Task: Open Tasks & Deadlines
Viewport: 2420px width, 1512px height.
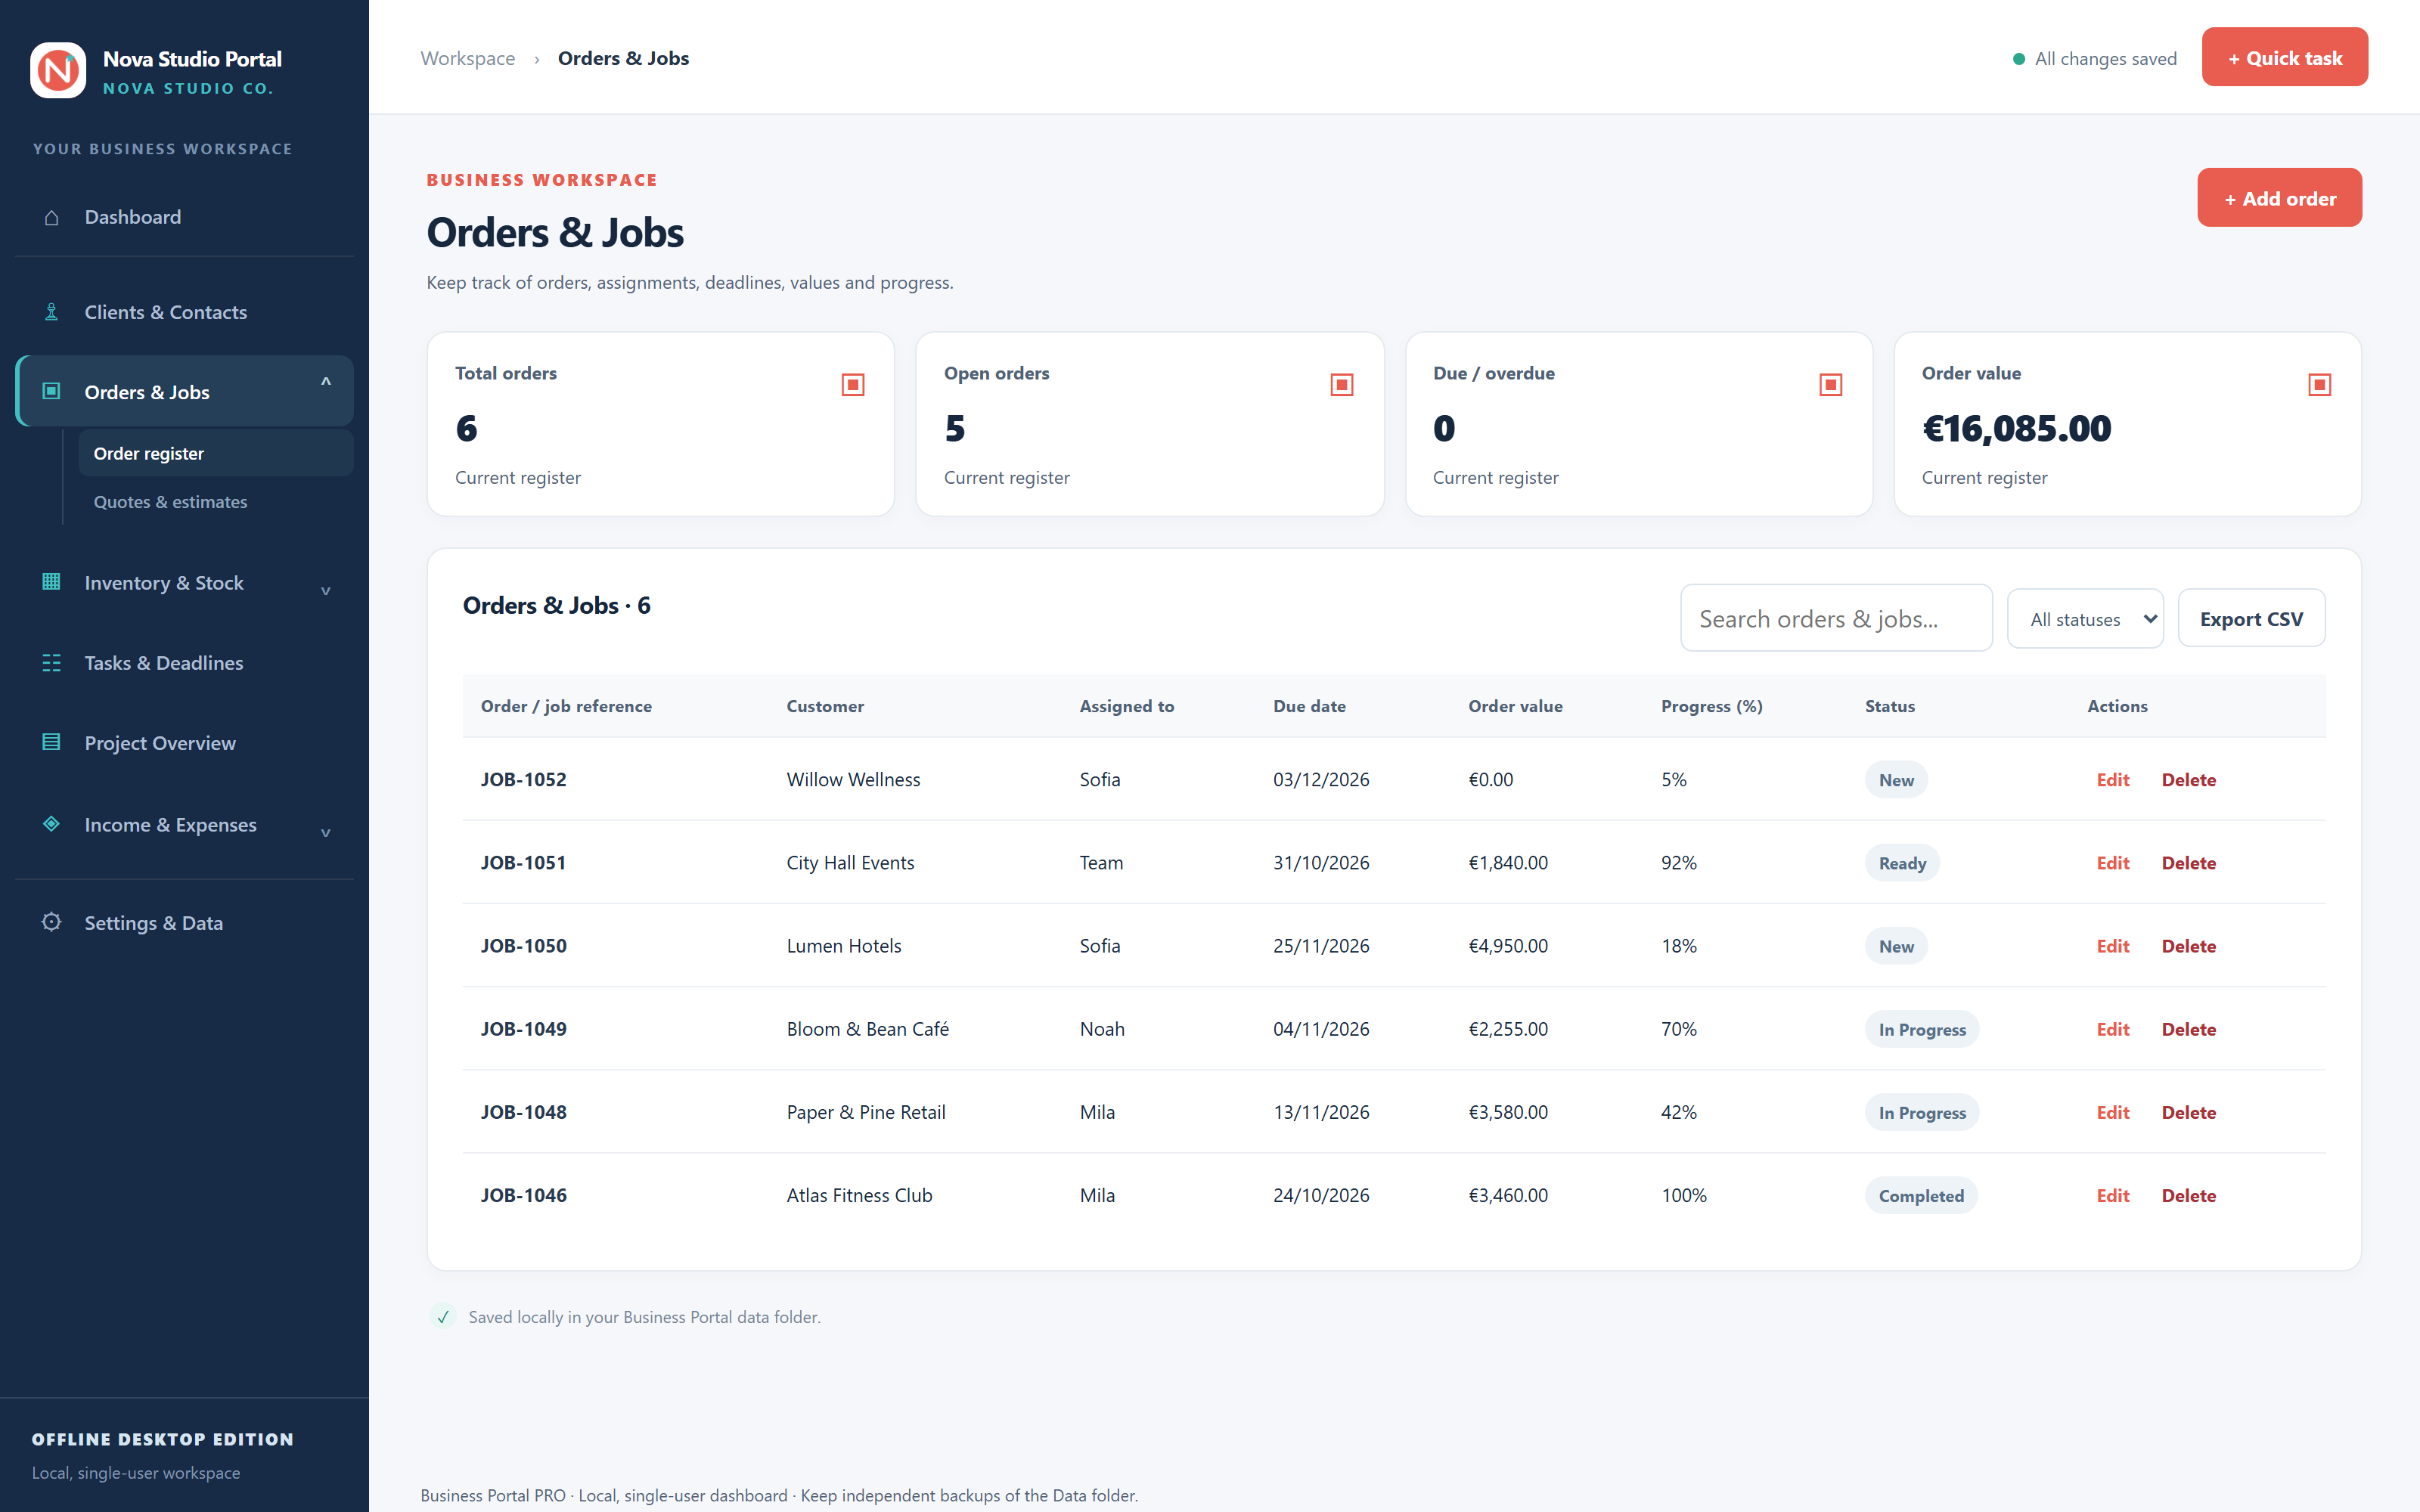Action: tap(185, 662)
